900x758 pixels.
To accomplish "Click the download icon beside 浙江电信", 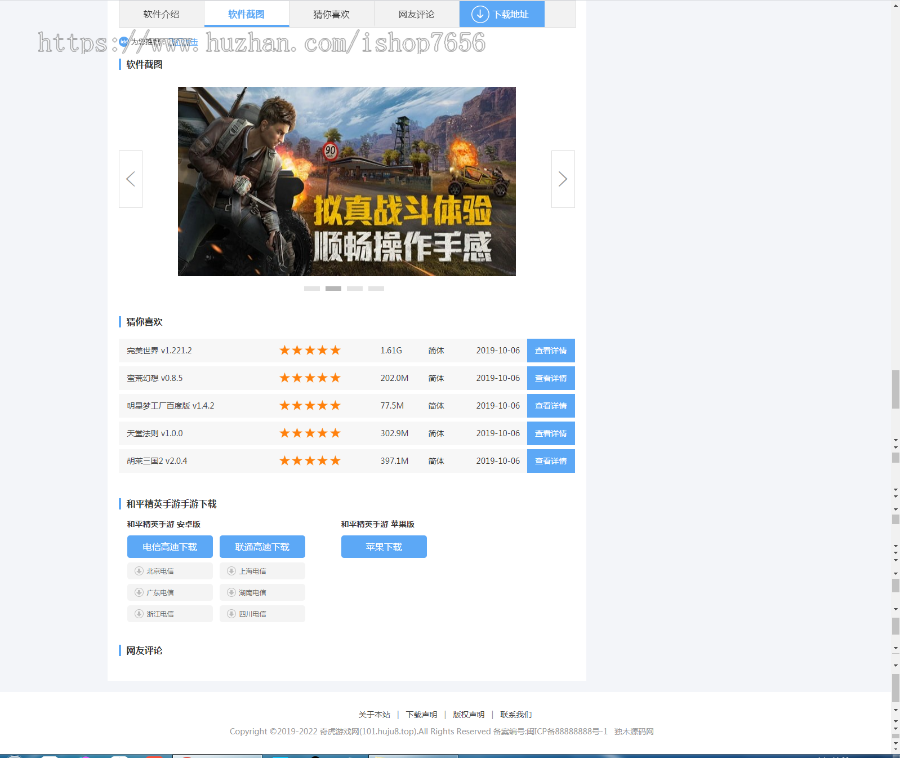I will [x=139, y=613].
